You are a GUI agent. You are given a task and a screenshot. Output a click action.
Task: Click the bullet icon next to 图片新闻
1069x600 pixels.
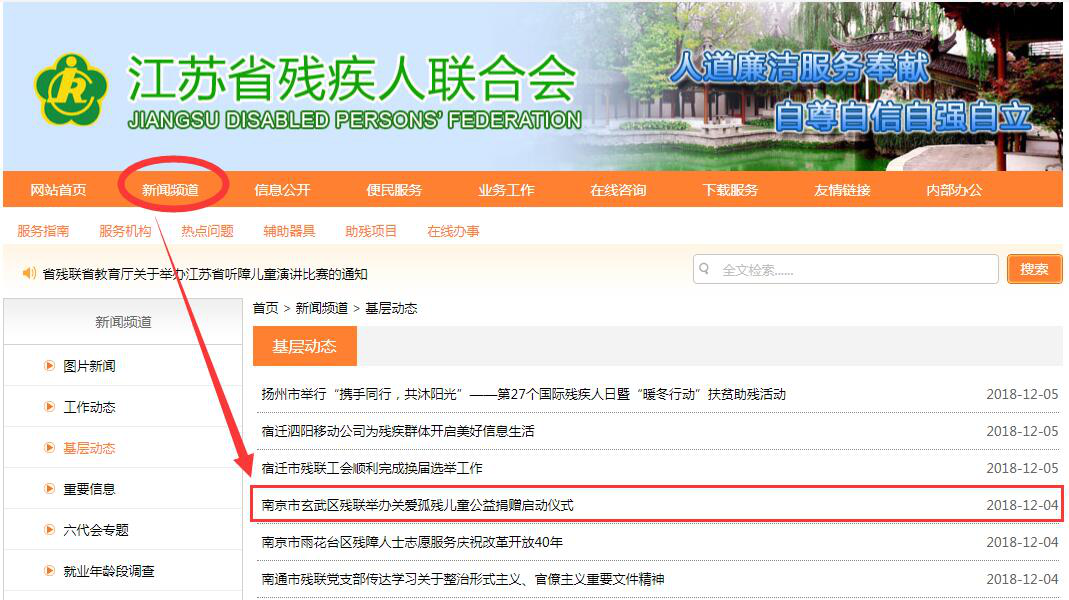[49, 366]
